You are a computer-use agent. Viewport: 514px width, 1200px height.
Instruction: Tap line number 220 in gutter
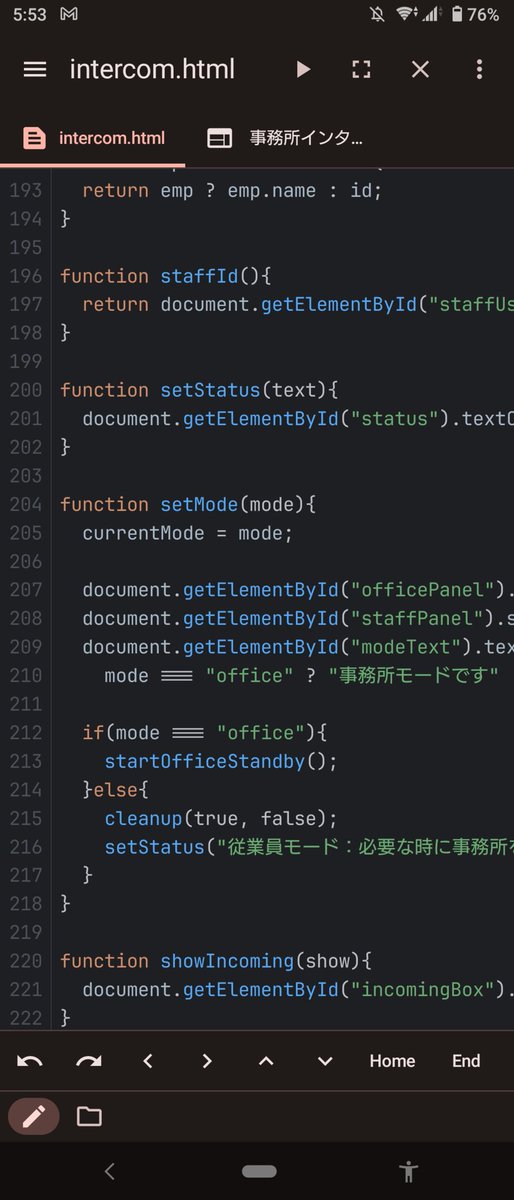click(x=26, y=960)
